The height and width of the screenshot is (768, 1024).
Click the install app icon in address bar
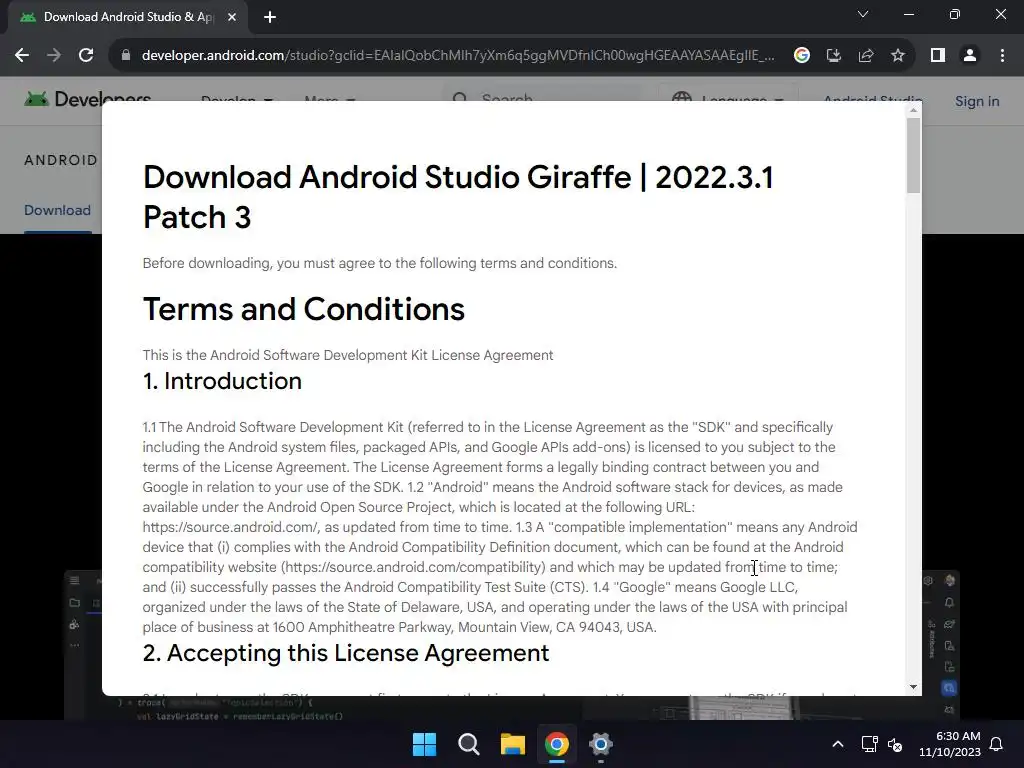(x=833, y=56)
